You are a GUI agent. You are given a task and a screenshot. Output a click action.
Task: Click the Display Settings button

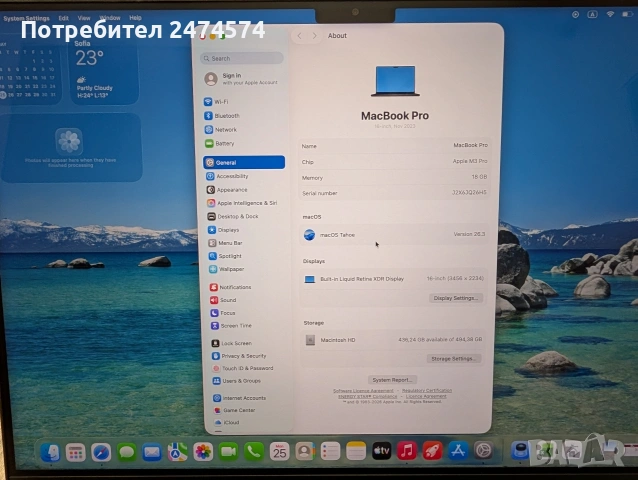(x=456, y=298)
